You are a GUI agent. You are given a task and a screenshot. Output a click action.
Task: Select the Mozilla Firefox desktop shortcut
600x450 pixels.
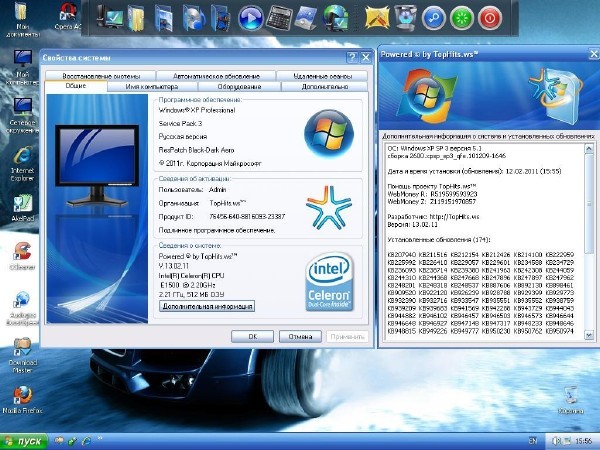22,400
